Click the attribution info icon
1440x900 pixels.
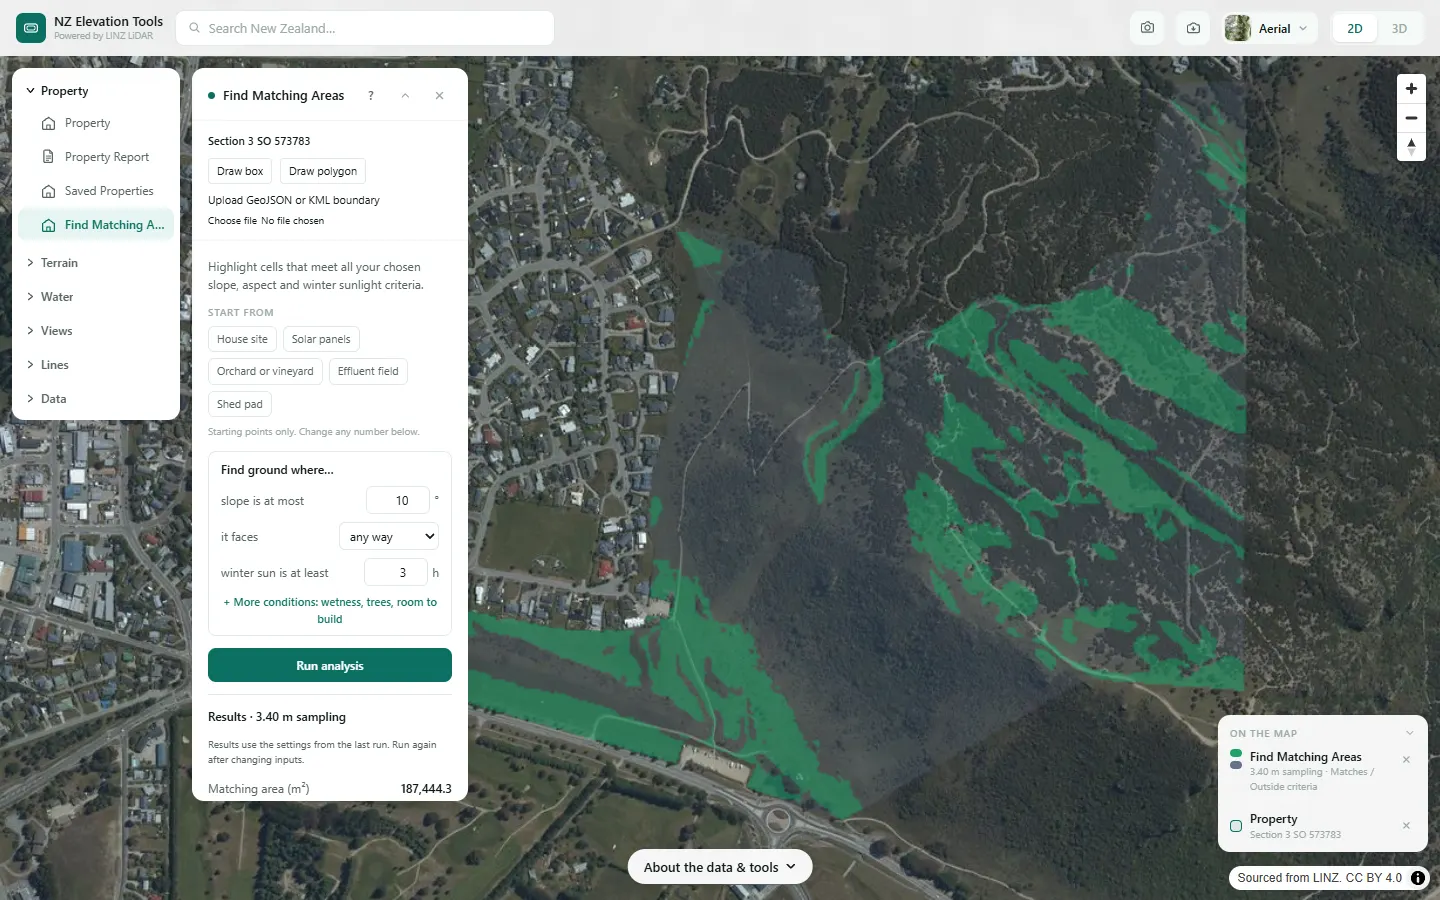[1418, 878]
